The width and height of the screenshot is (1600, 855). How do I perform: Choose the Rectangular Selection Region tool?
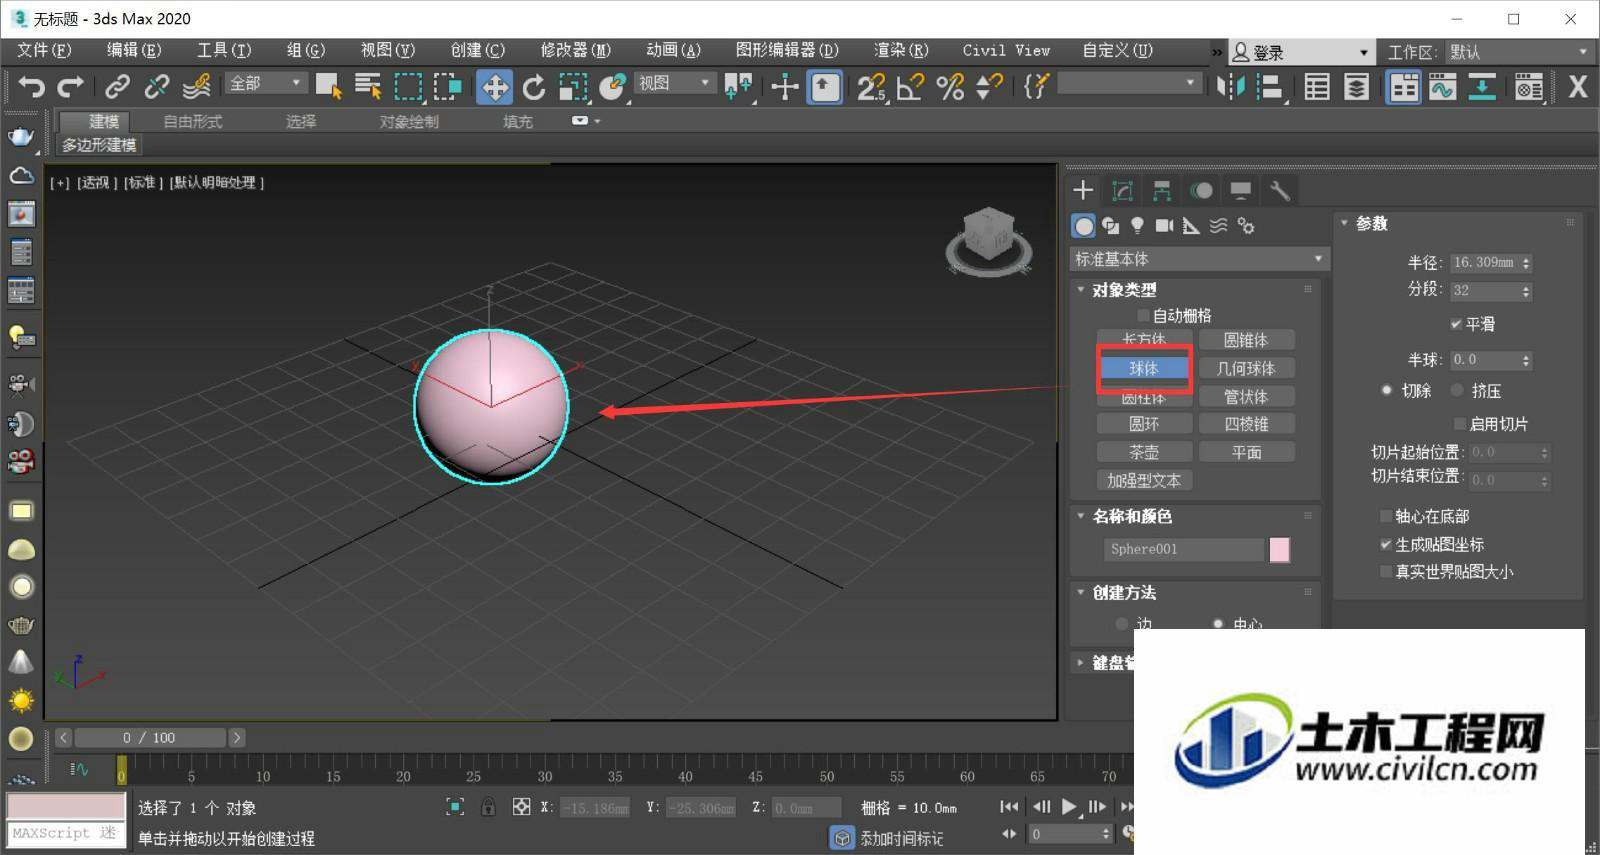(x=408, y=87)
